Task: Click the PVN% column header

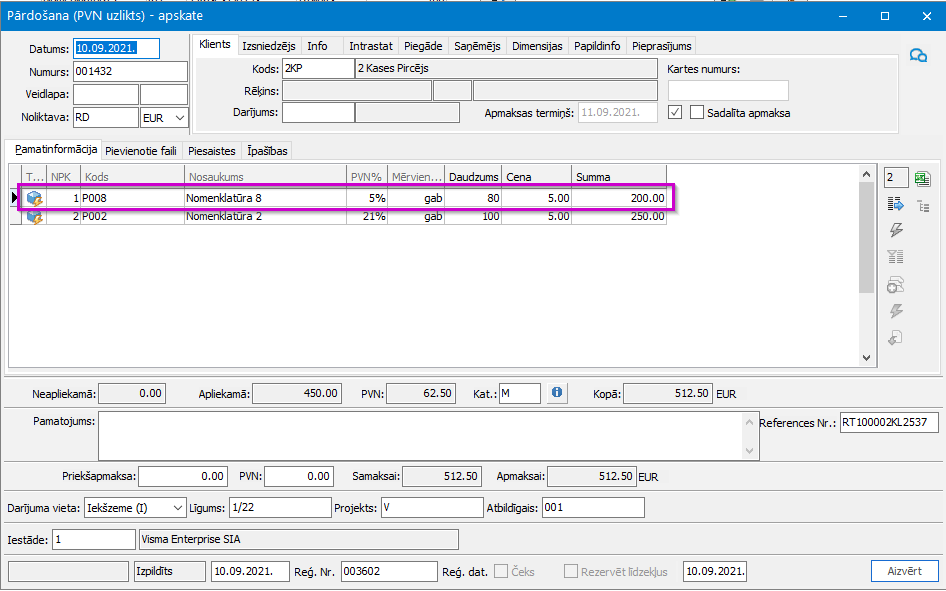Action: [367, 177]
